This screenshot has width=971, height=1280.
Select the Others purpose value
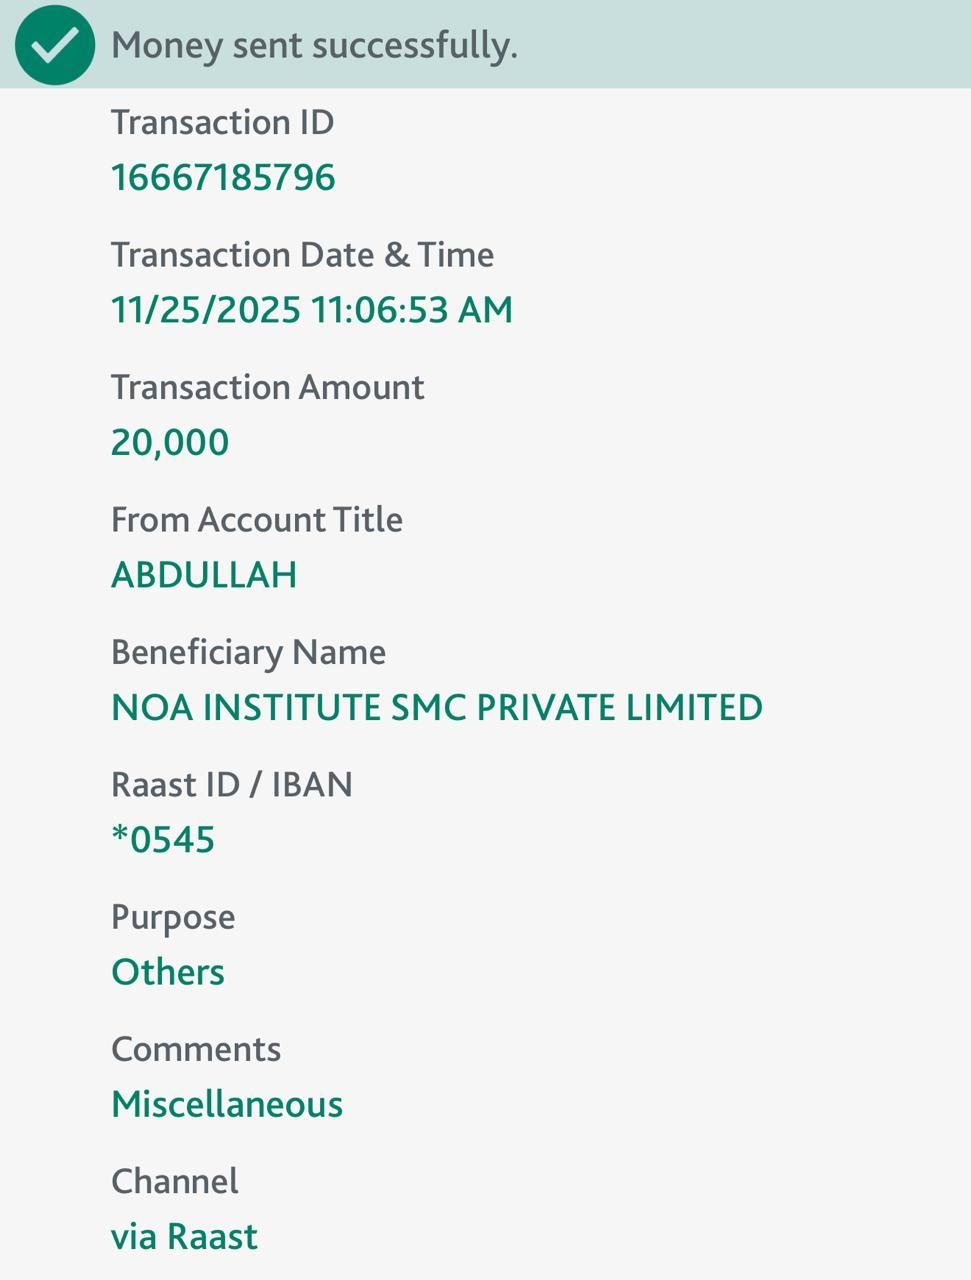(x=168, y=972)
